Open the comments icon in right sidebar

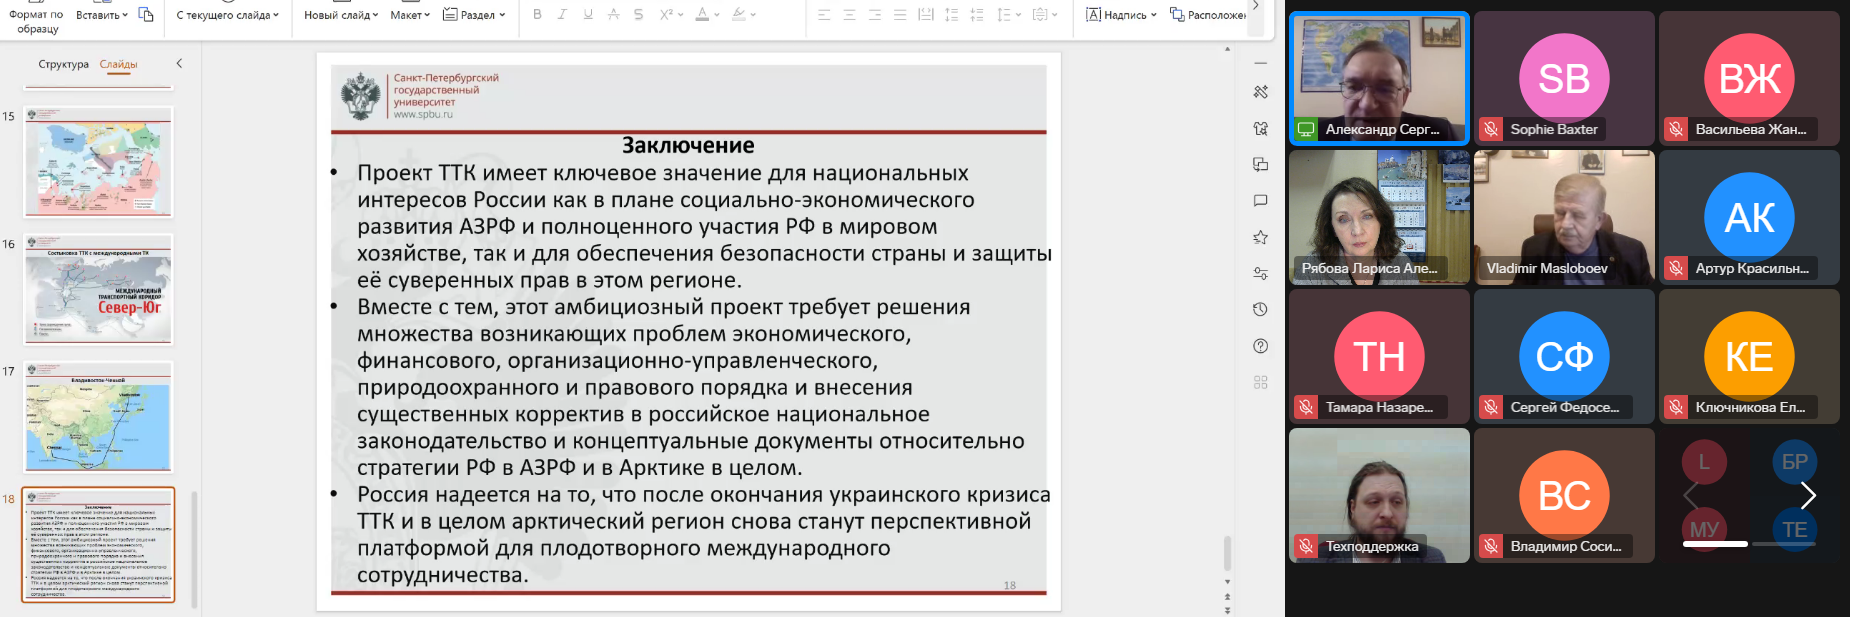pos(1260,201)
